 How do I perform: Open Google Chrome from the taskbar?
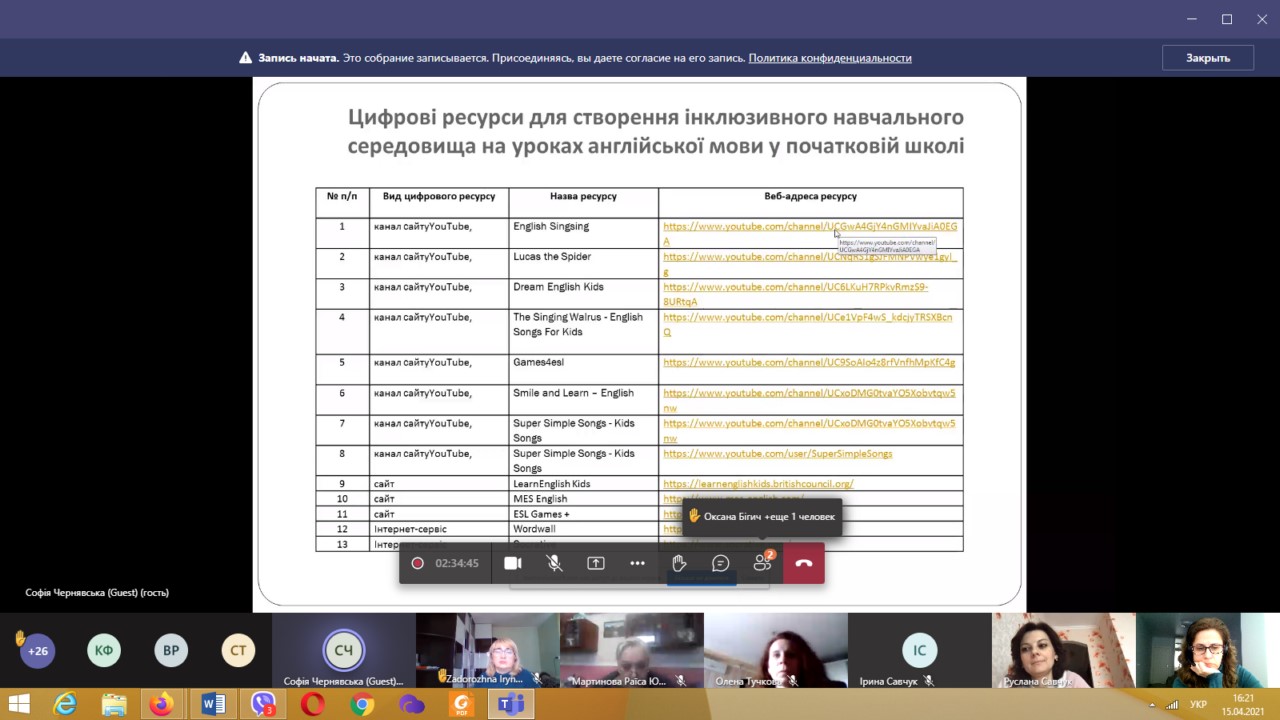(x=362, y=705)
